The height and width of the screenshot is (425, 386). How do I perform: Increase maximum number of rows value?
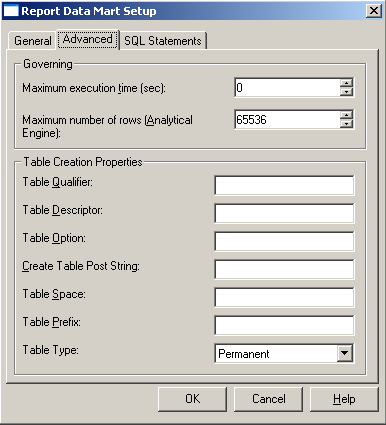tap(347, 115)
